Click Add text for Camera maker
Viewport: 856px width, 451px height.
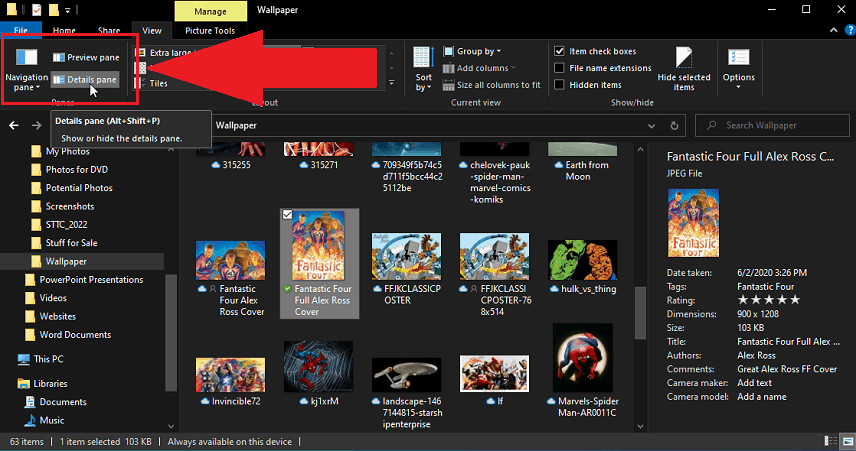pyautogui.click(x=754, y=383)
